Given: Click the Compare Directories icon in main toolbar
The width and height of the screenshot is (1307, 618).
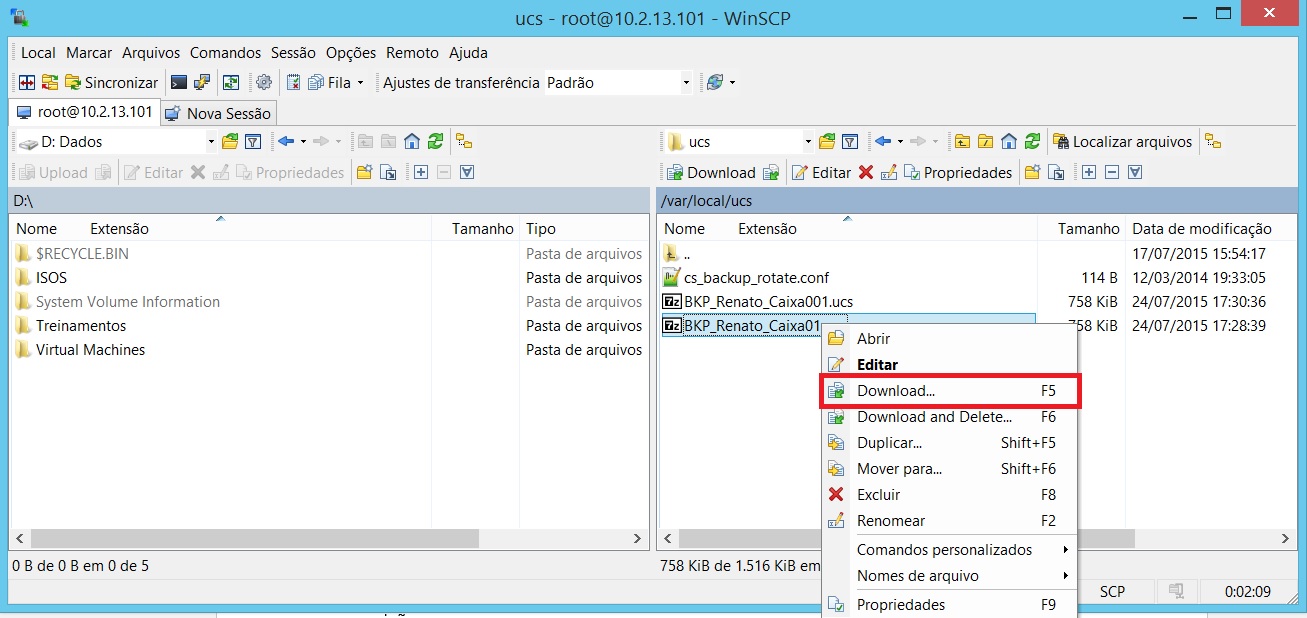Looking at the screenshot, I should coord(27,83).
